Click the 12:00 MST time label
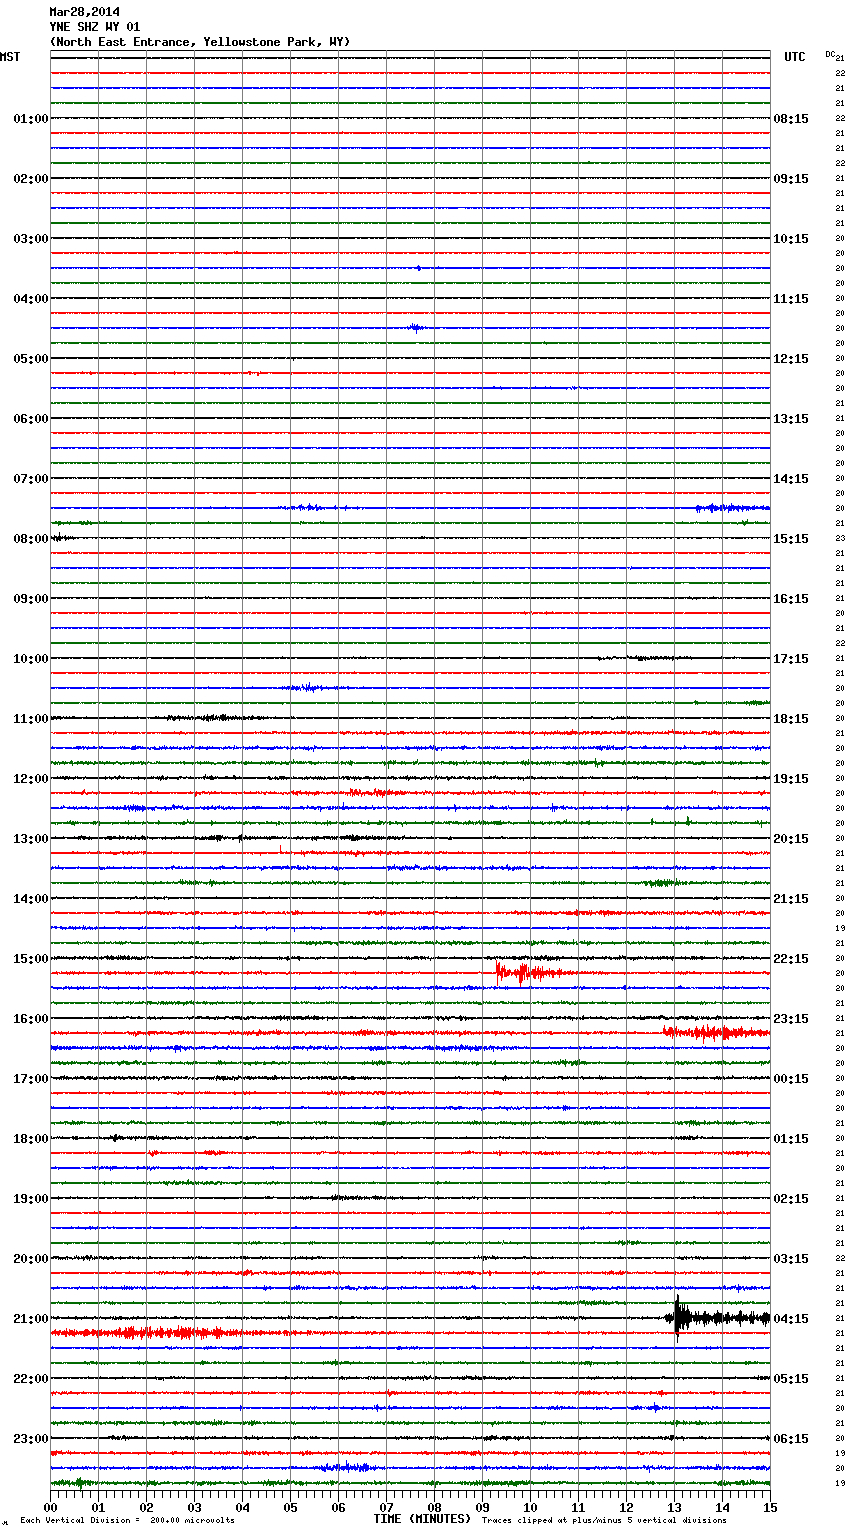Screen dimensions: 850x1534 [31, 779]
